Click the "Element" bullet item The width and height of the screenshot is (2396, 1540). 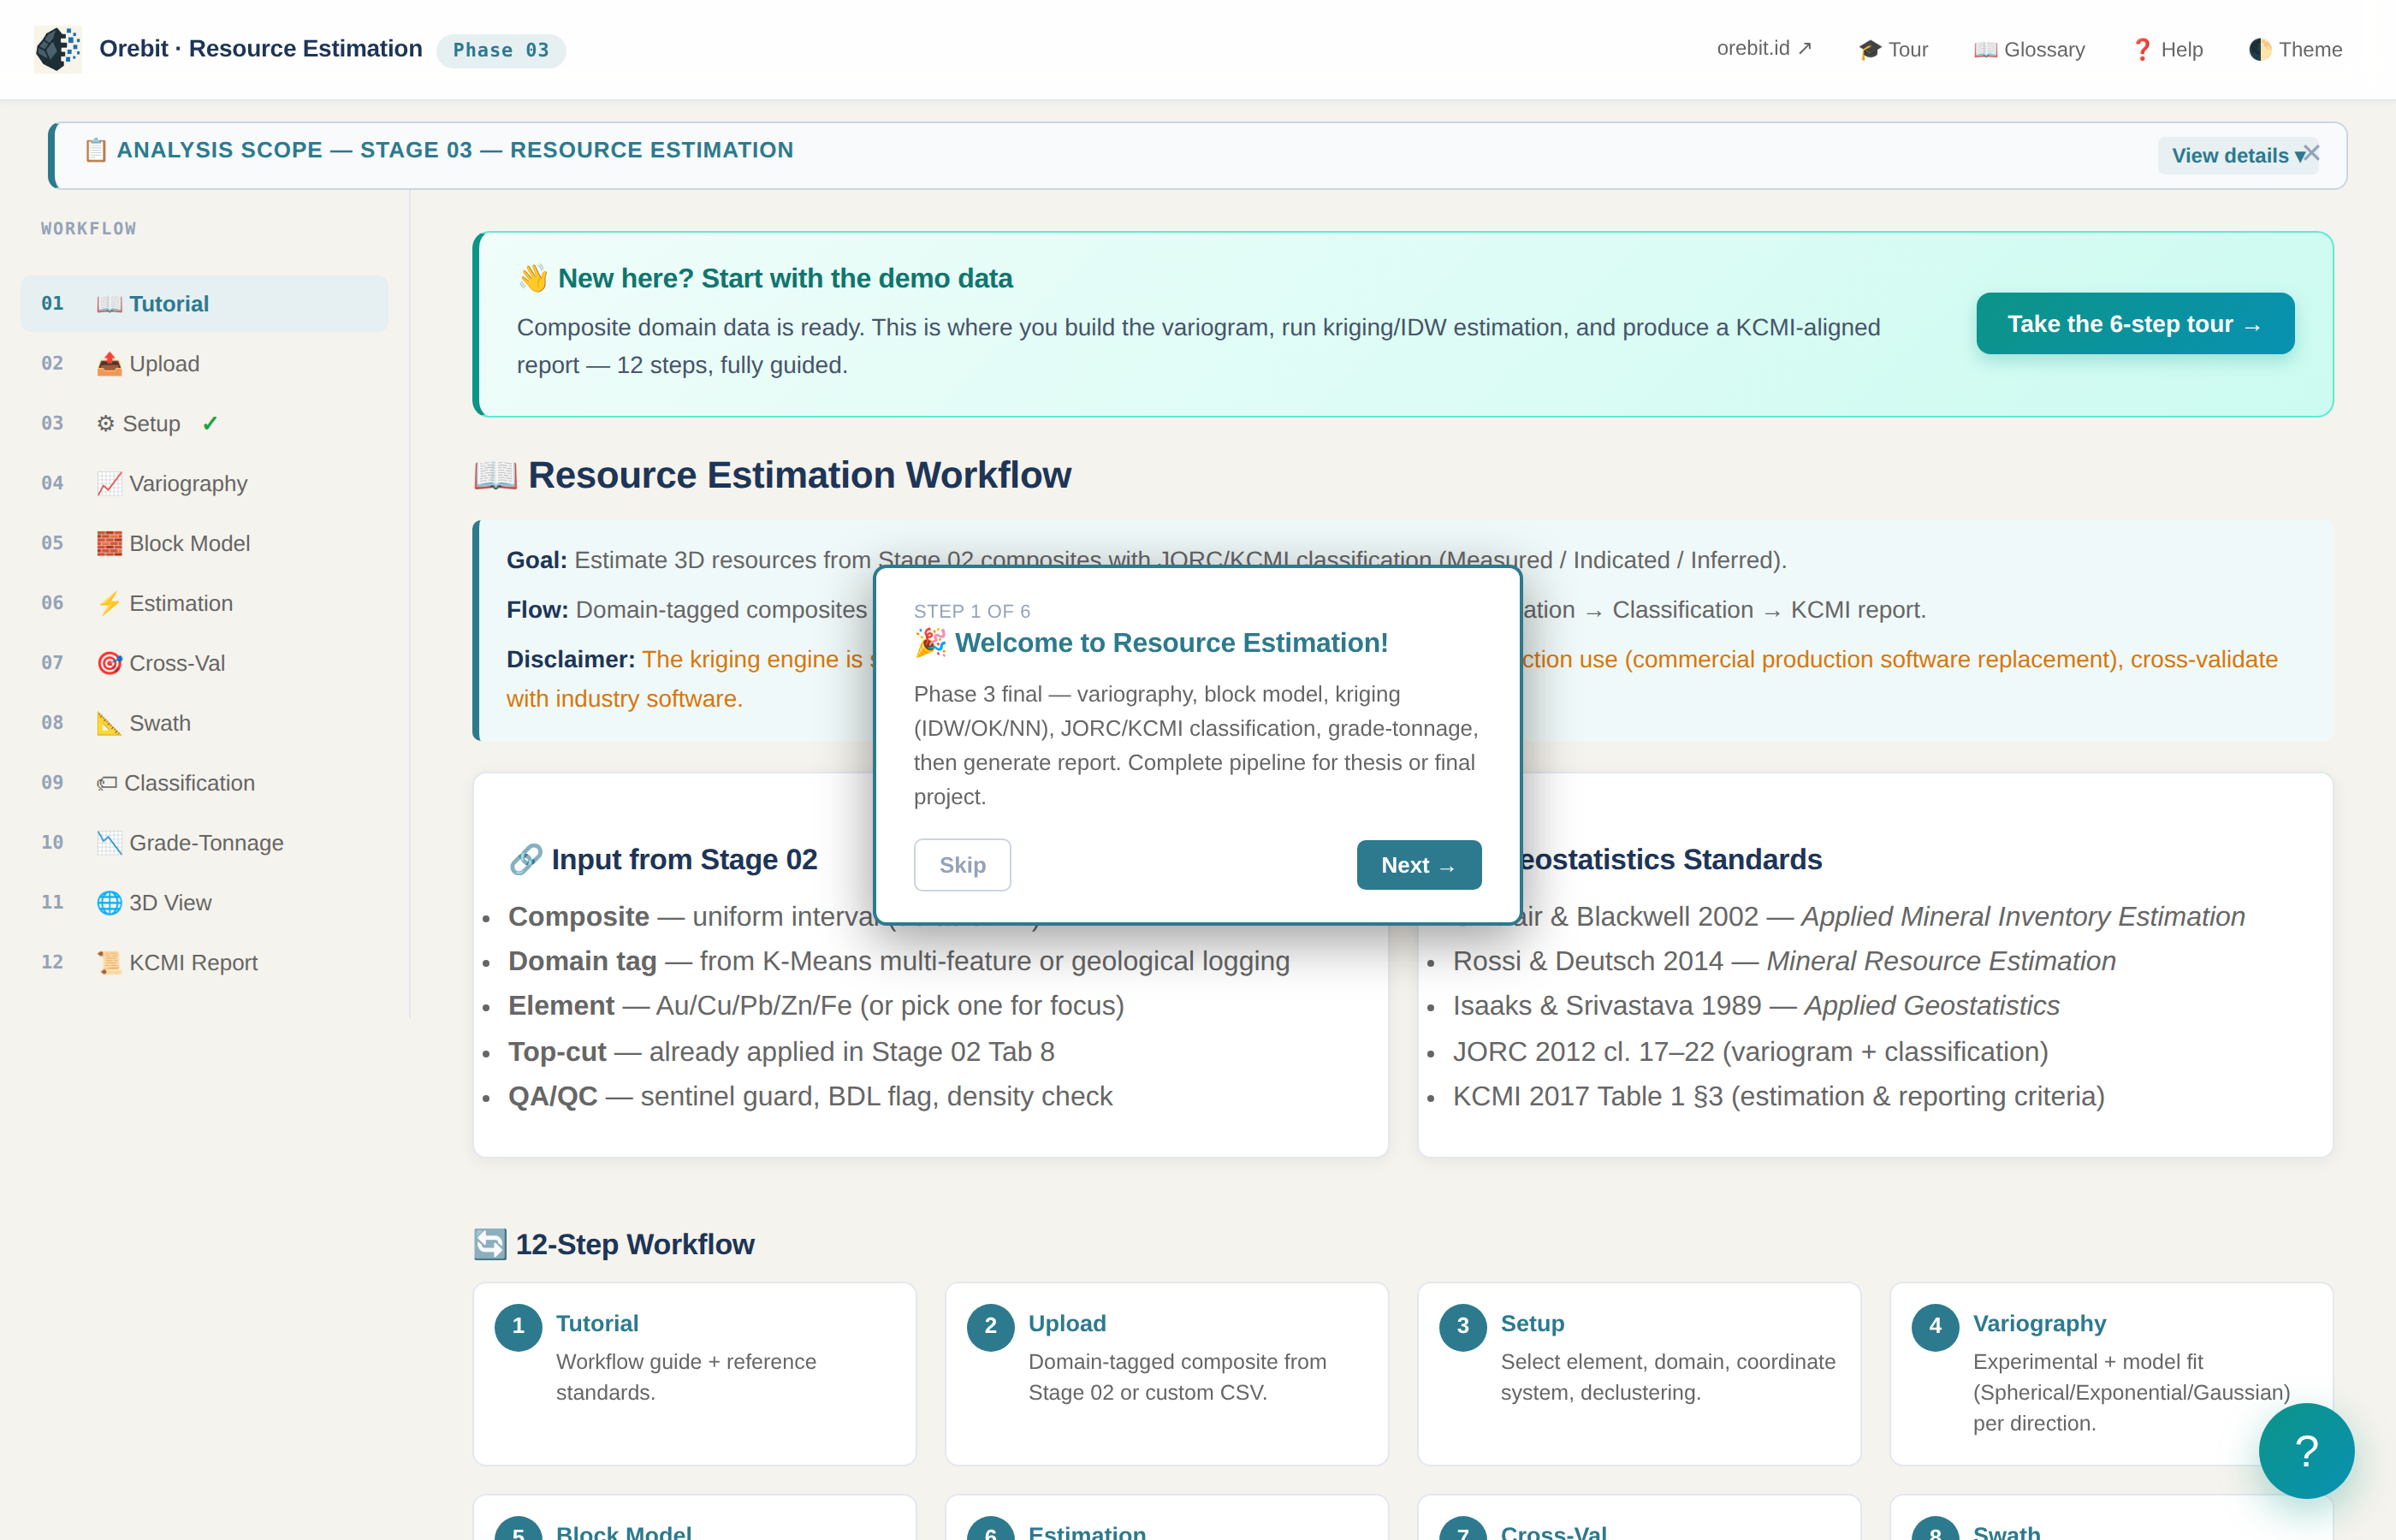816,1005
